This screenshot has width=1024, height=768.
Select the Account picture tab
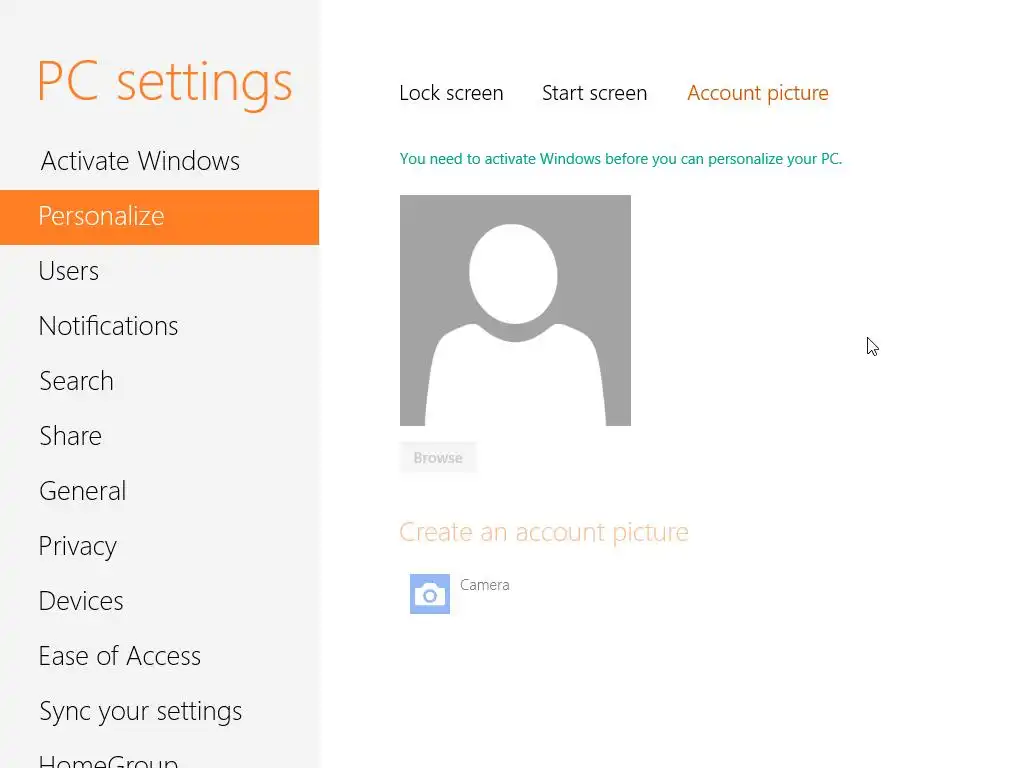(x=758, y=93)
